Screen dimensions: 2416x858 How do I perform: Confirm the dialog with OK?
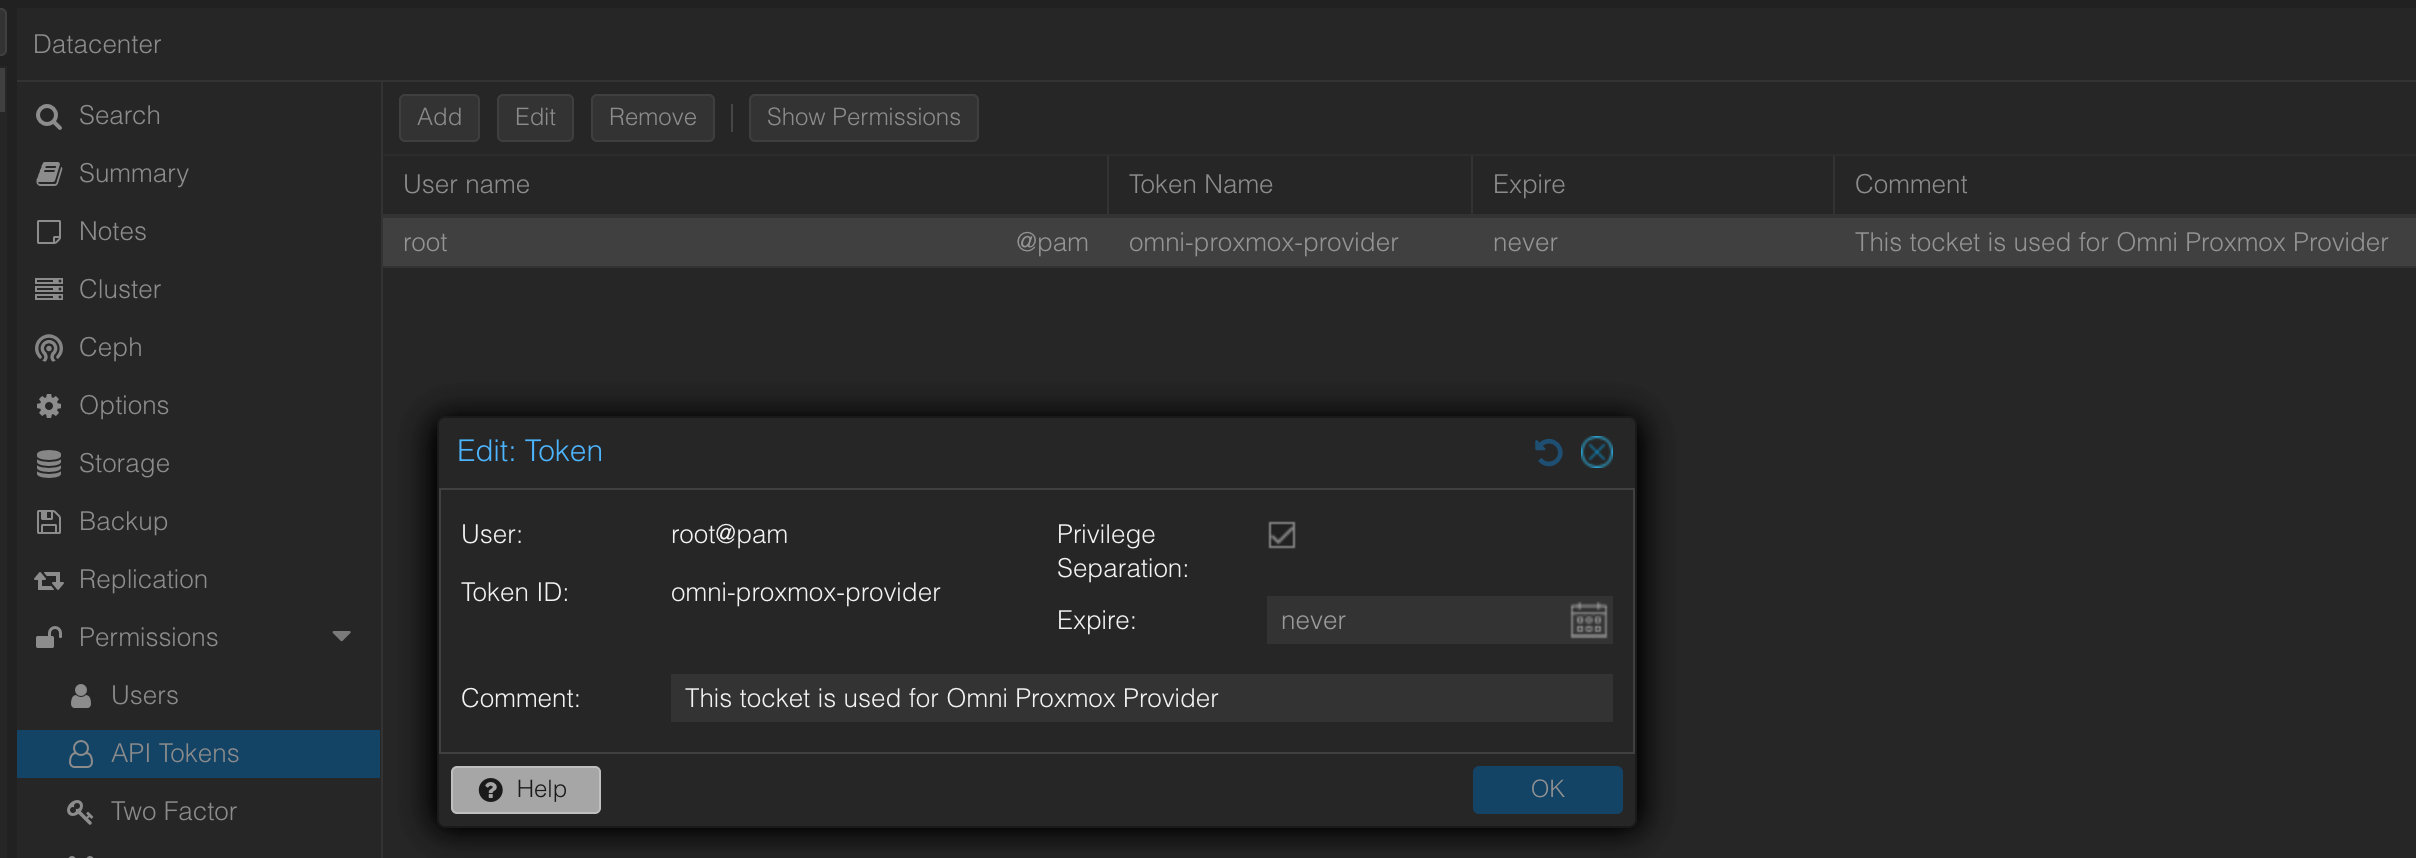click(1547, 789)
